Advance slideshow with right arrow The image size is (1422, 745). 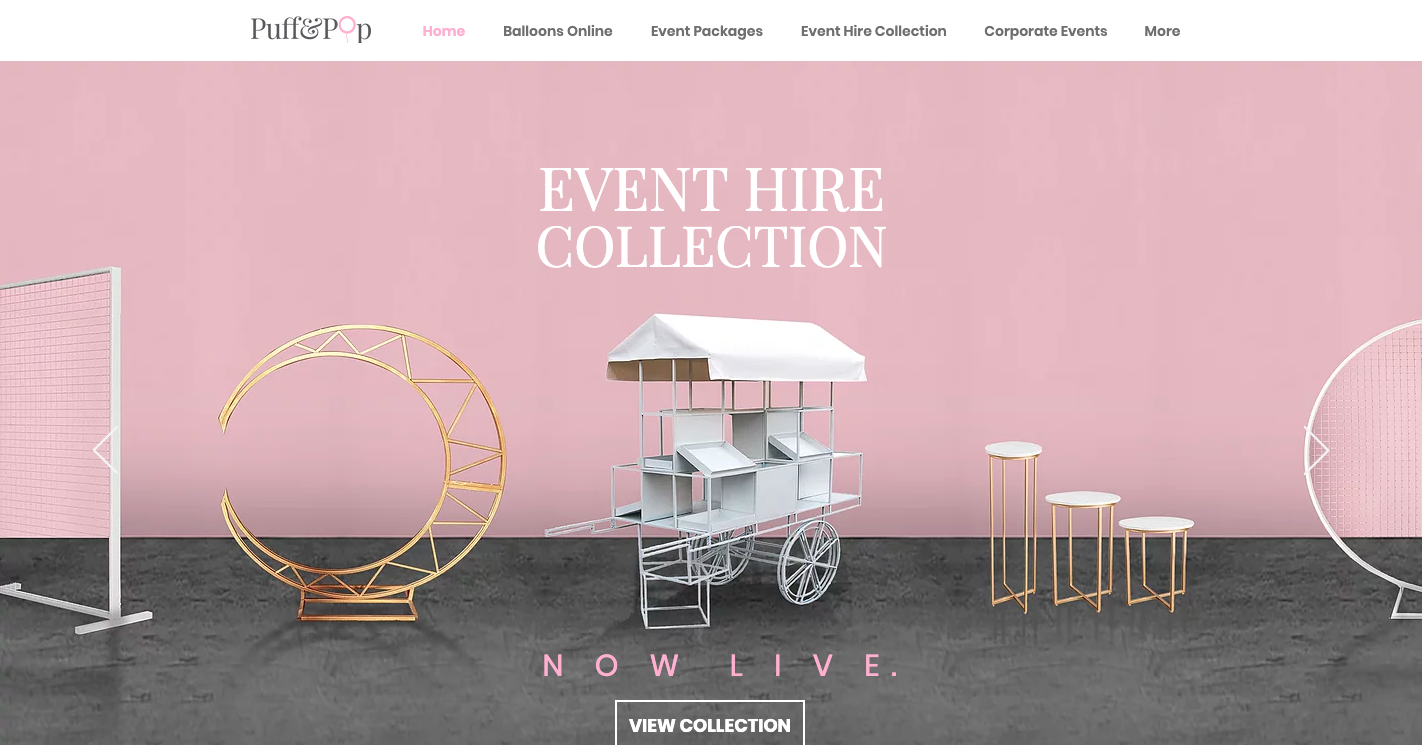click(1317, 450)
